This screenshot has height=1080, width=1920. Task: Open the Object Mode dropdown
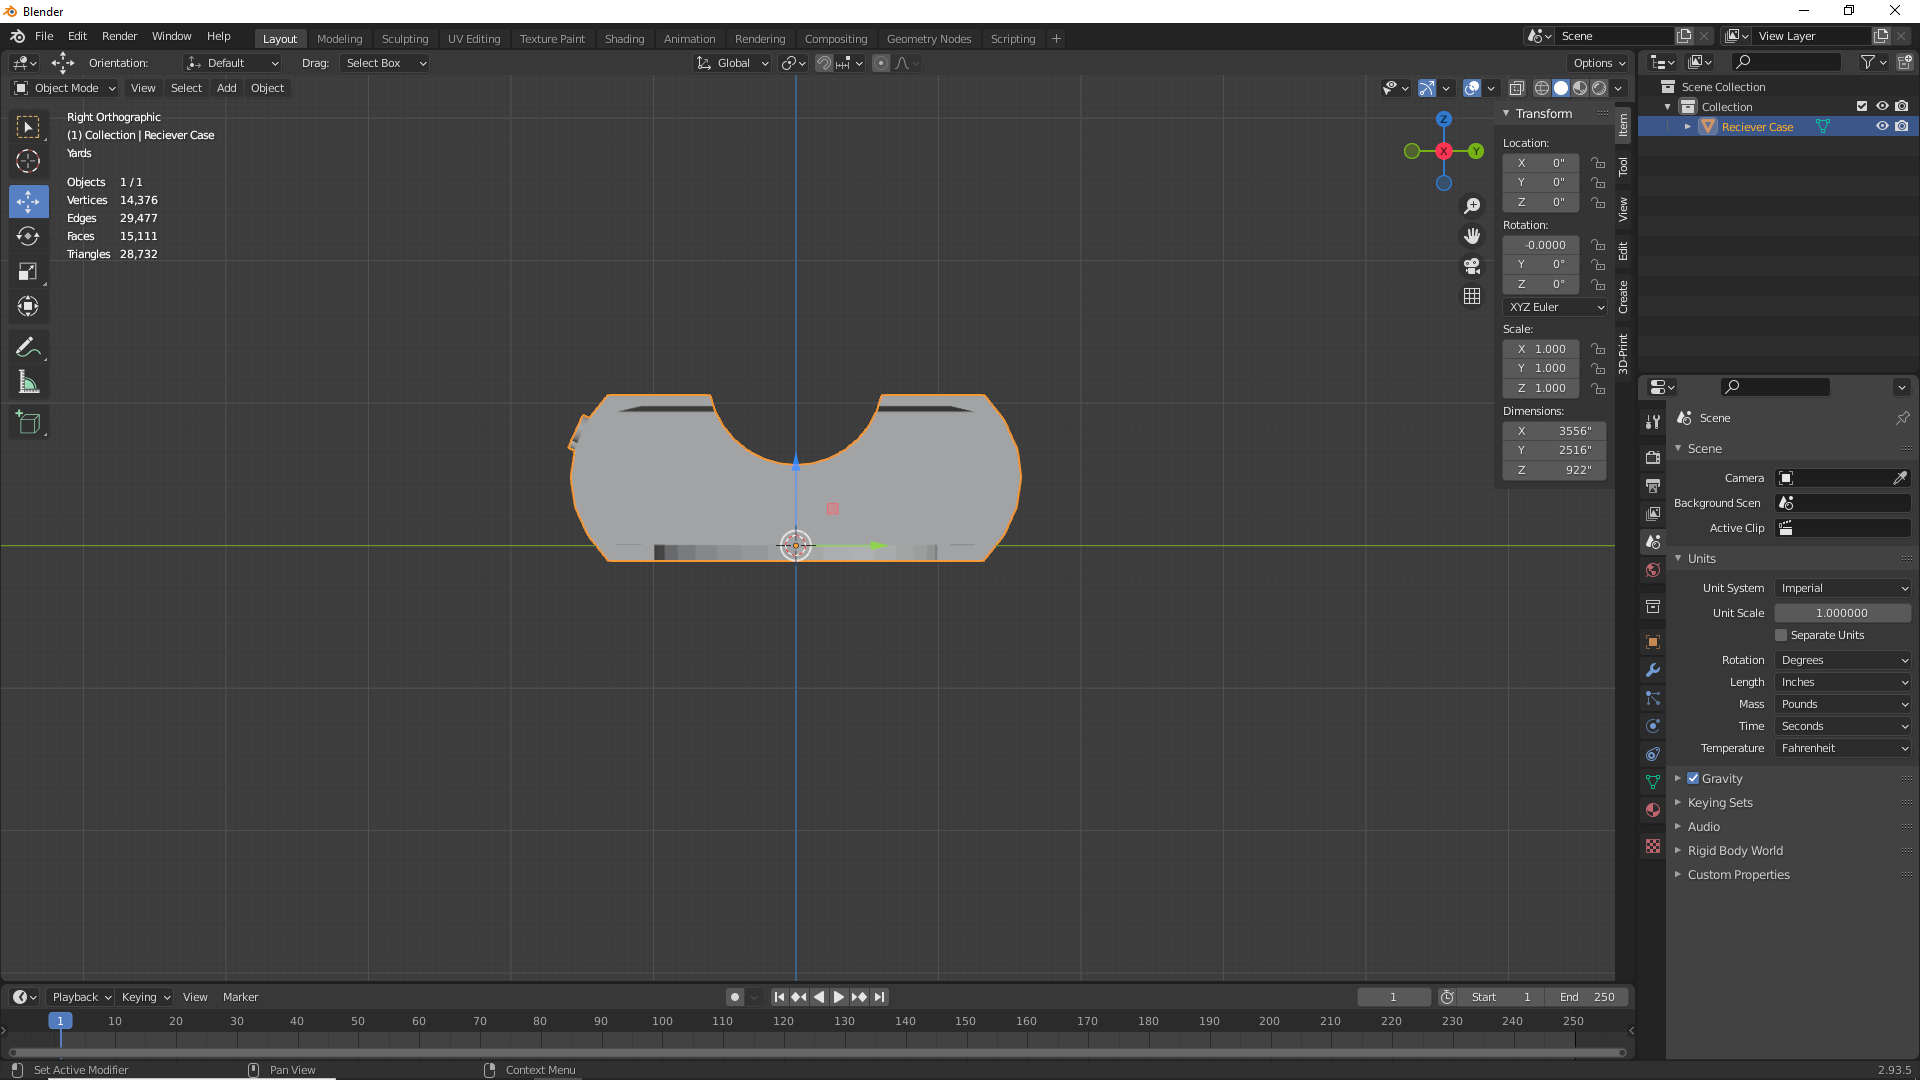tap(65, 88)
